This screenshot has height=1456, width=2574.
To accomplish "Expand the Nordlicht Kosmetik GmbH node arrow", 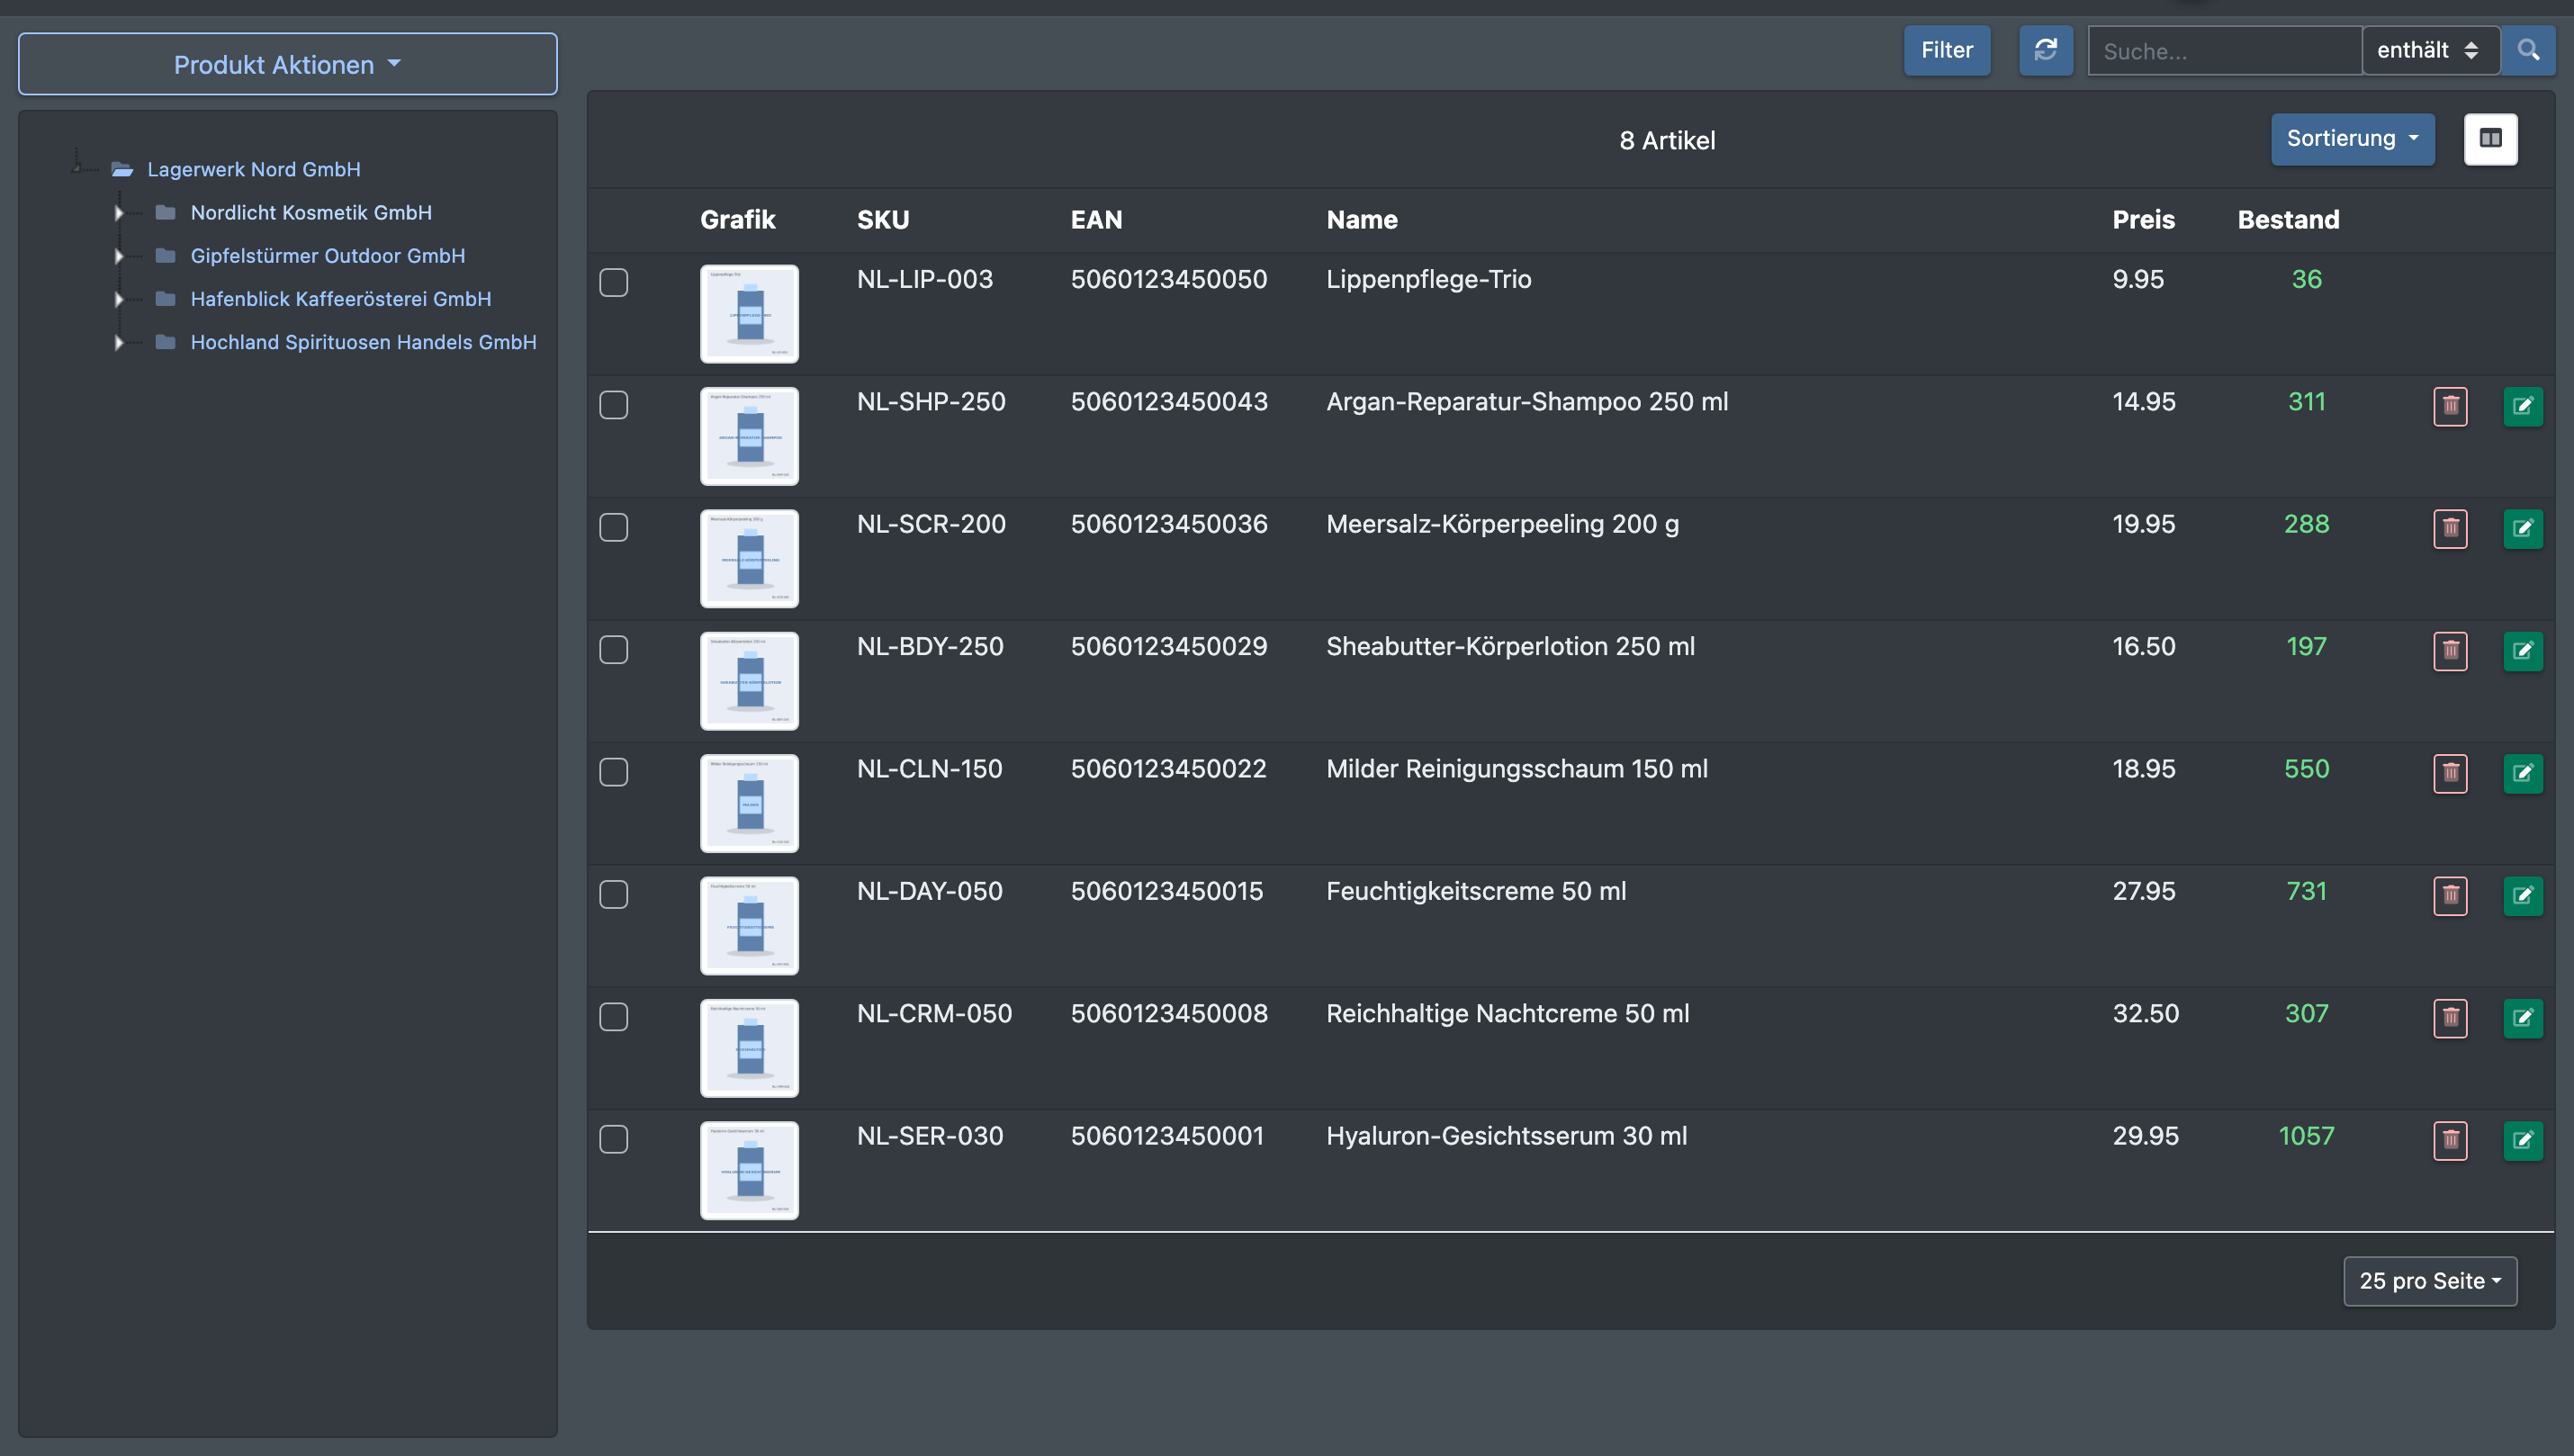I will click(x=119, y=213).
